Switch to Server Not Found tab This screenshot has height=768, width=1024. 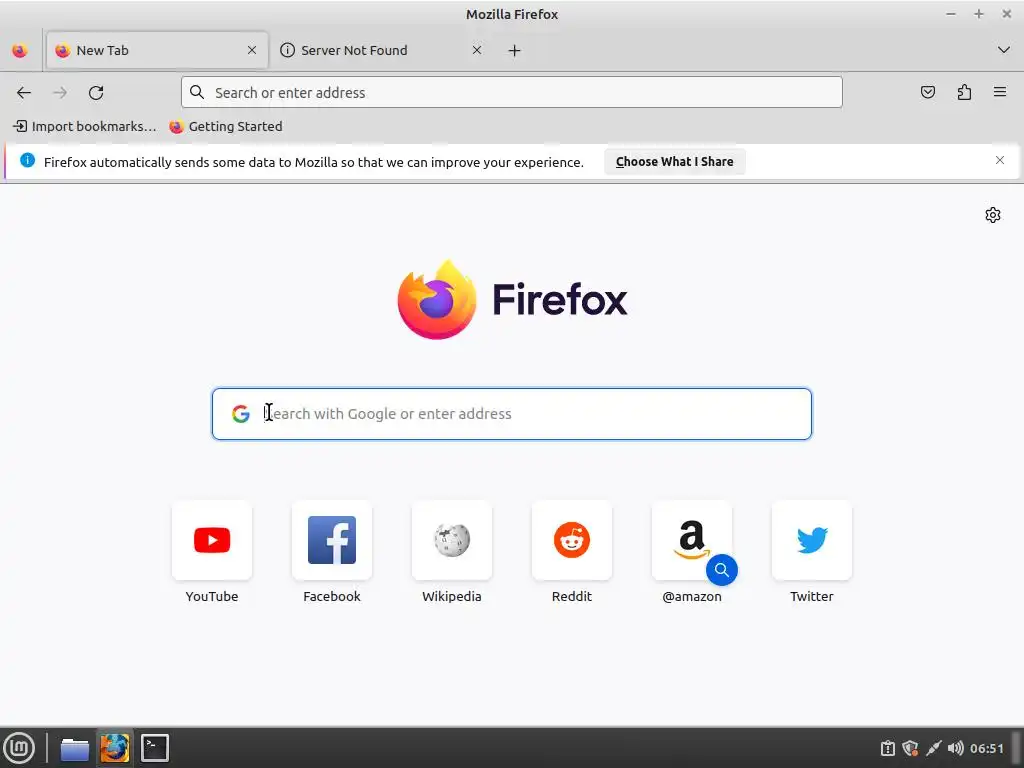(382, 50)
